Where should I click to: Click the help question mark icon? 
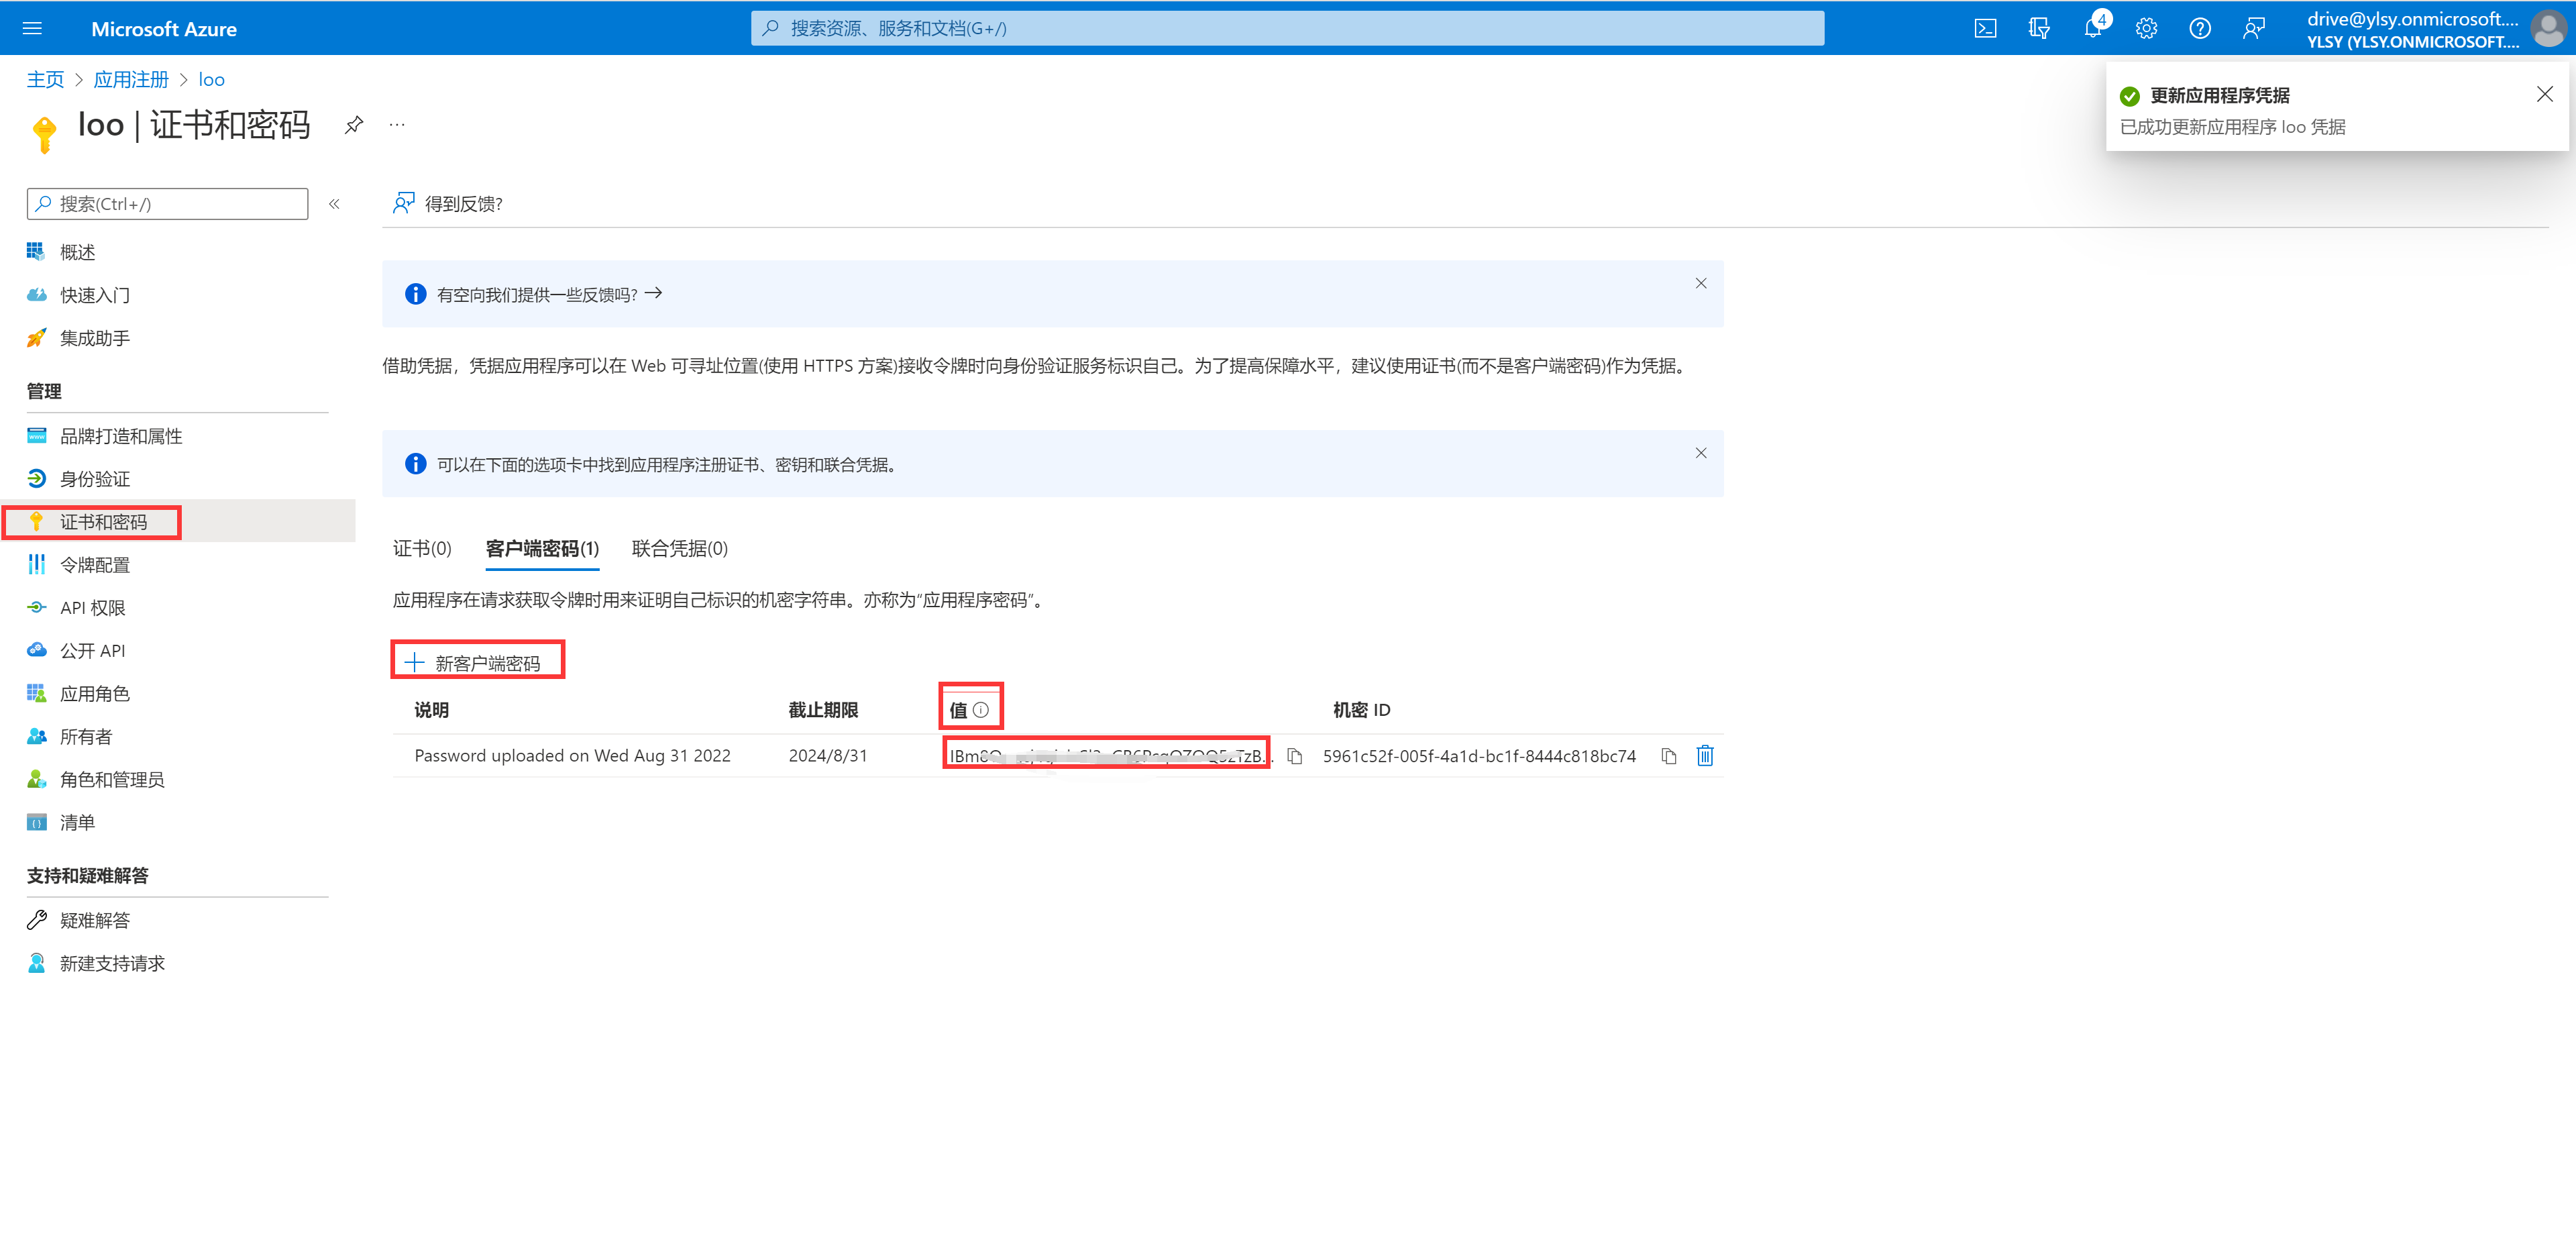2199,28
